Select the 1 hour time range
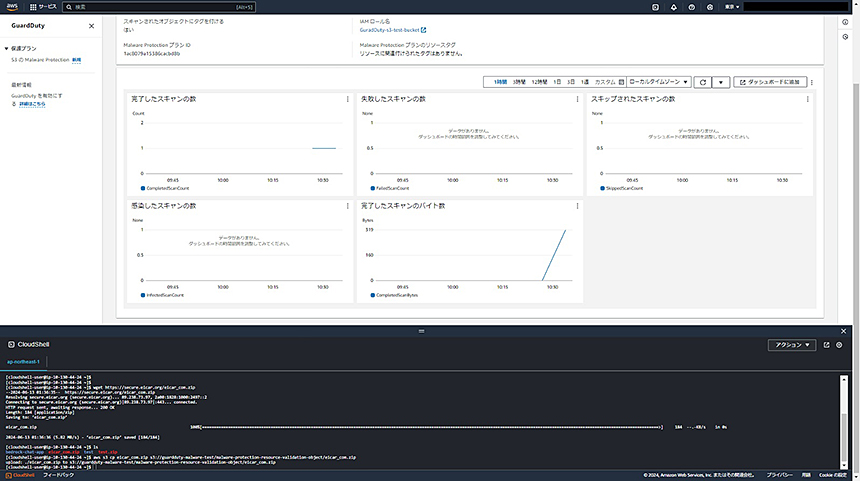 500,82
